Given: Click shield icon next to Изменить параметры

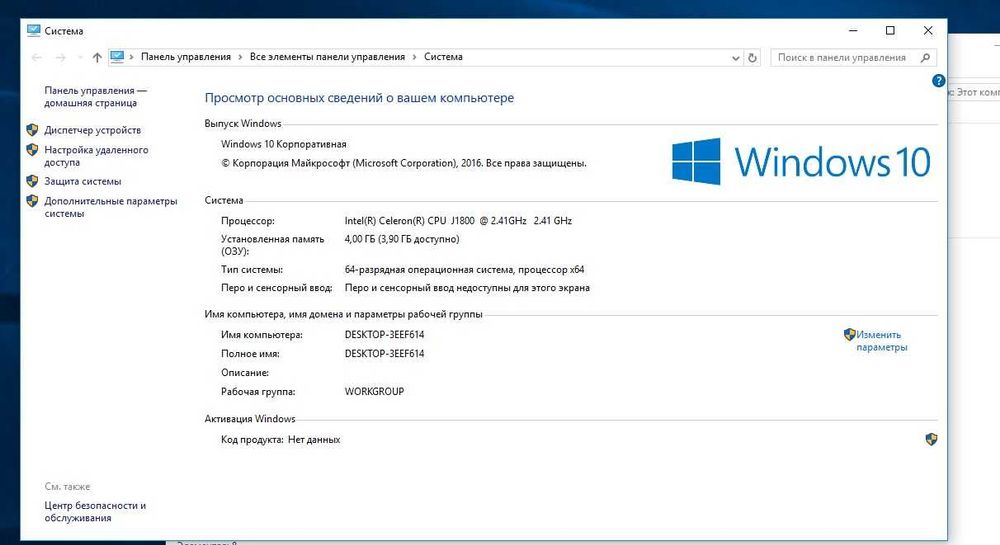Looking at the screenshot, I should click(x=849, y=334).
